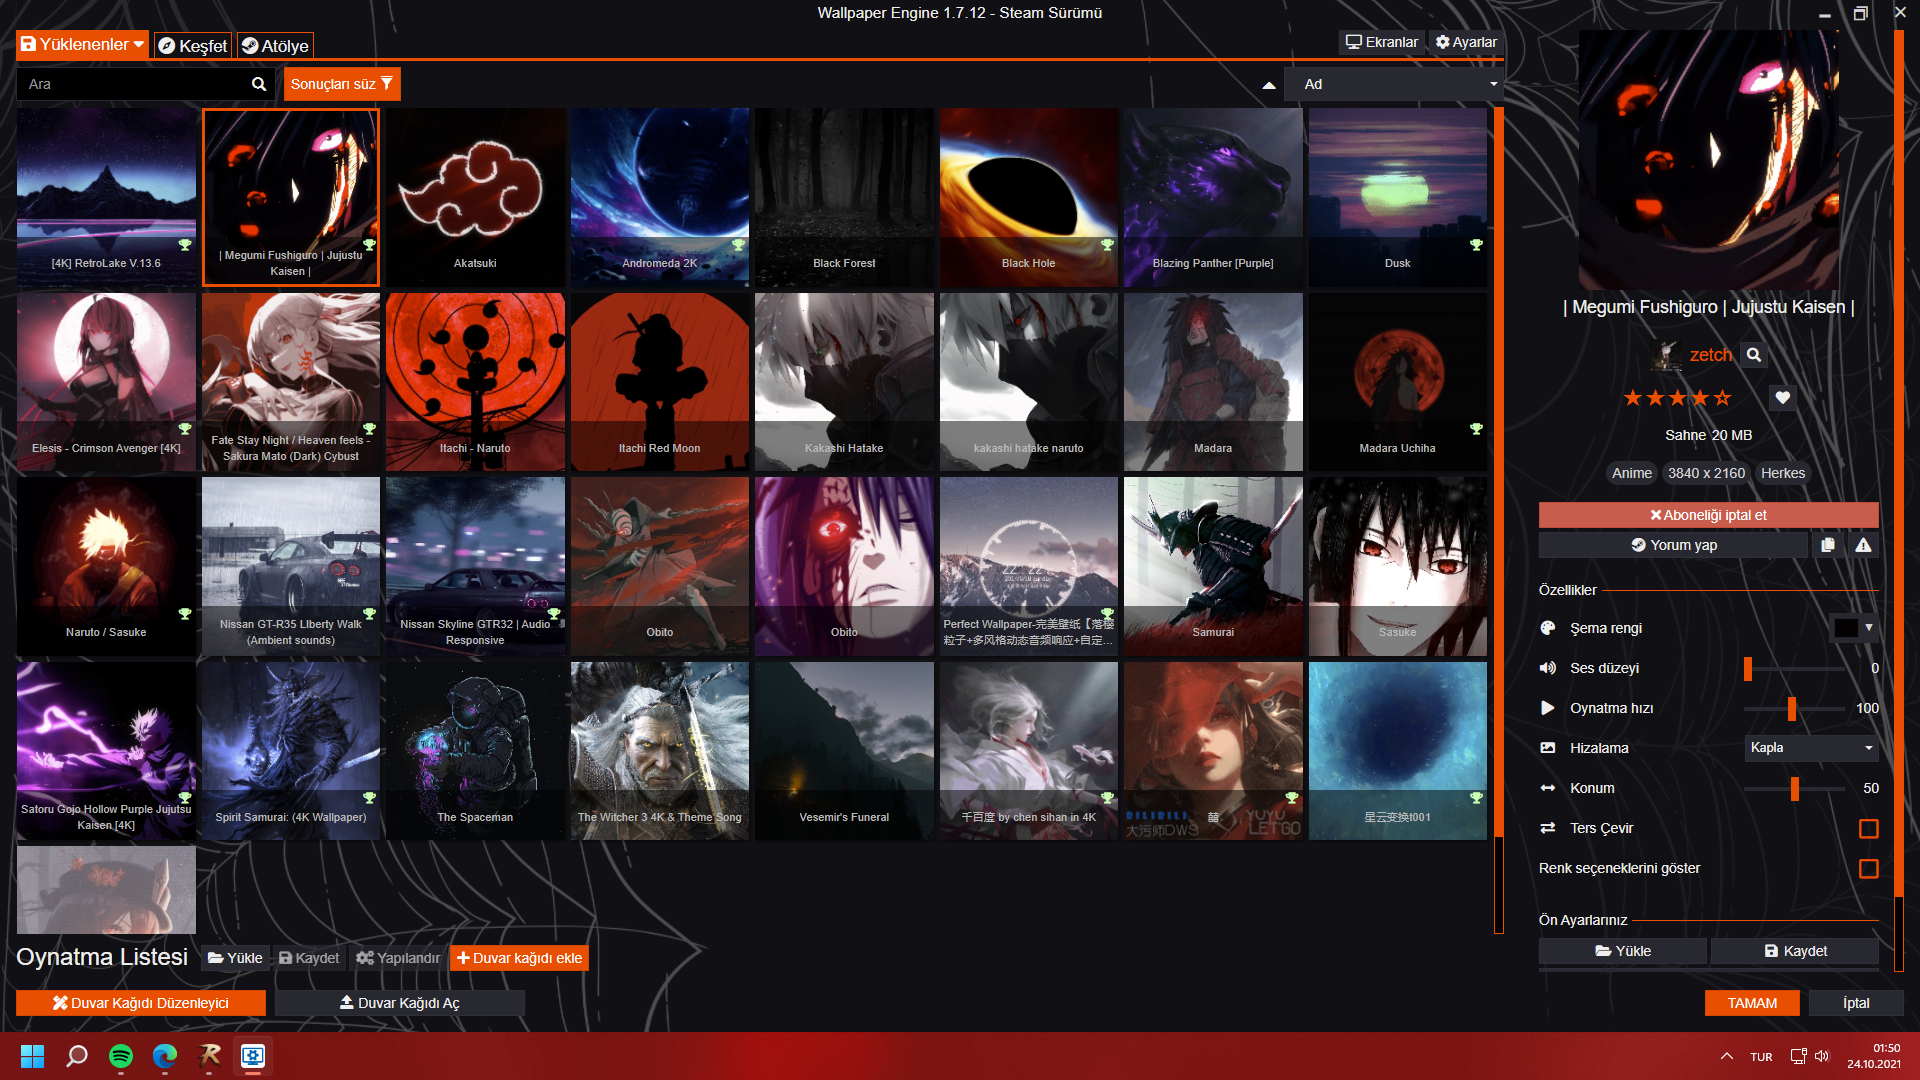
Task: Switch to the Keşfet tab
Action: click(x=193, y=46)
